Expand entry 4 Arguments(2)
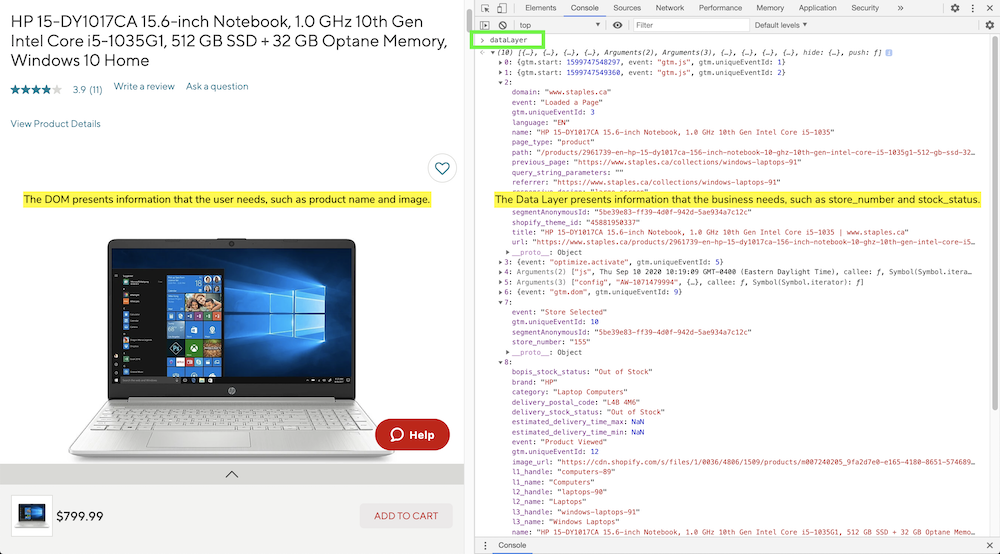The width and height of the screenshot is (1000, 554). pos(501,272)
